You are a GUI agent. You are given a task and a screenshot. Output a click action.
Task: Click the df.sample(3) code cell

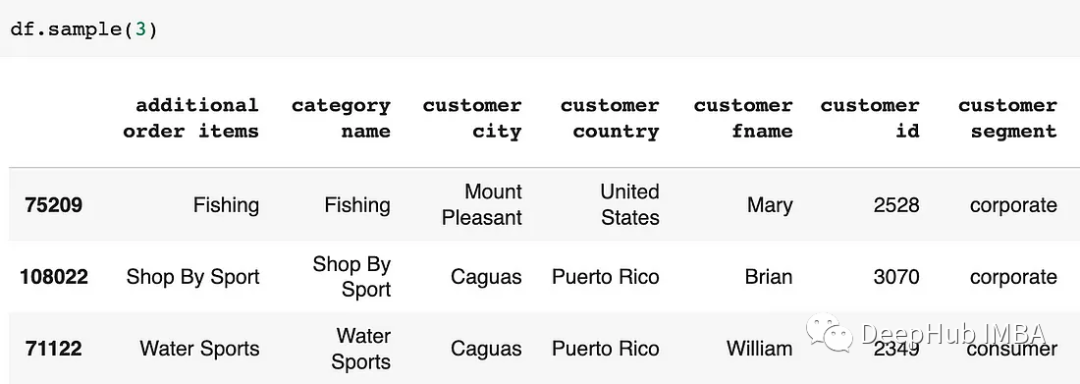[540, 28]
